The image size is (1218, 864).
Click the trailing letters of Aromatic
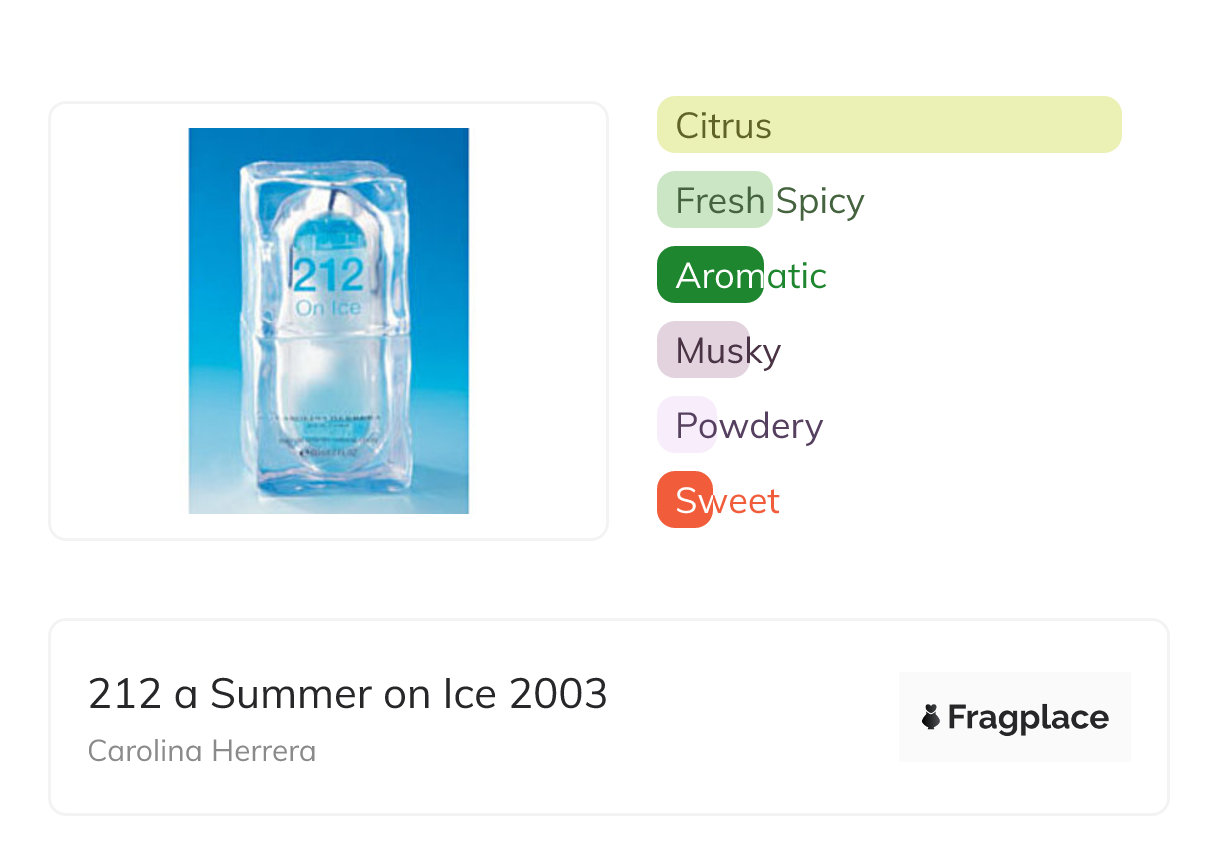797,276
